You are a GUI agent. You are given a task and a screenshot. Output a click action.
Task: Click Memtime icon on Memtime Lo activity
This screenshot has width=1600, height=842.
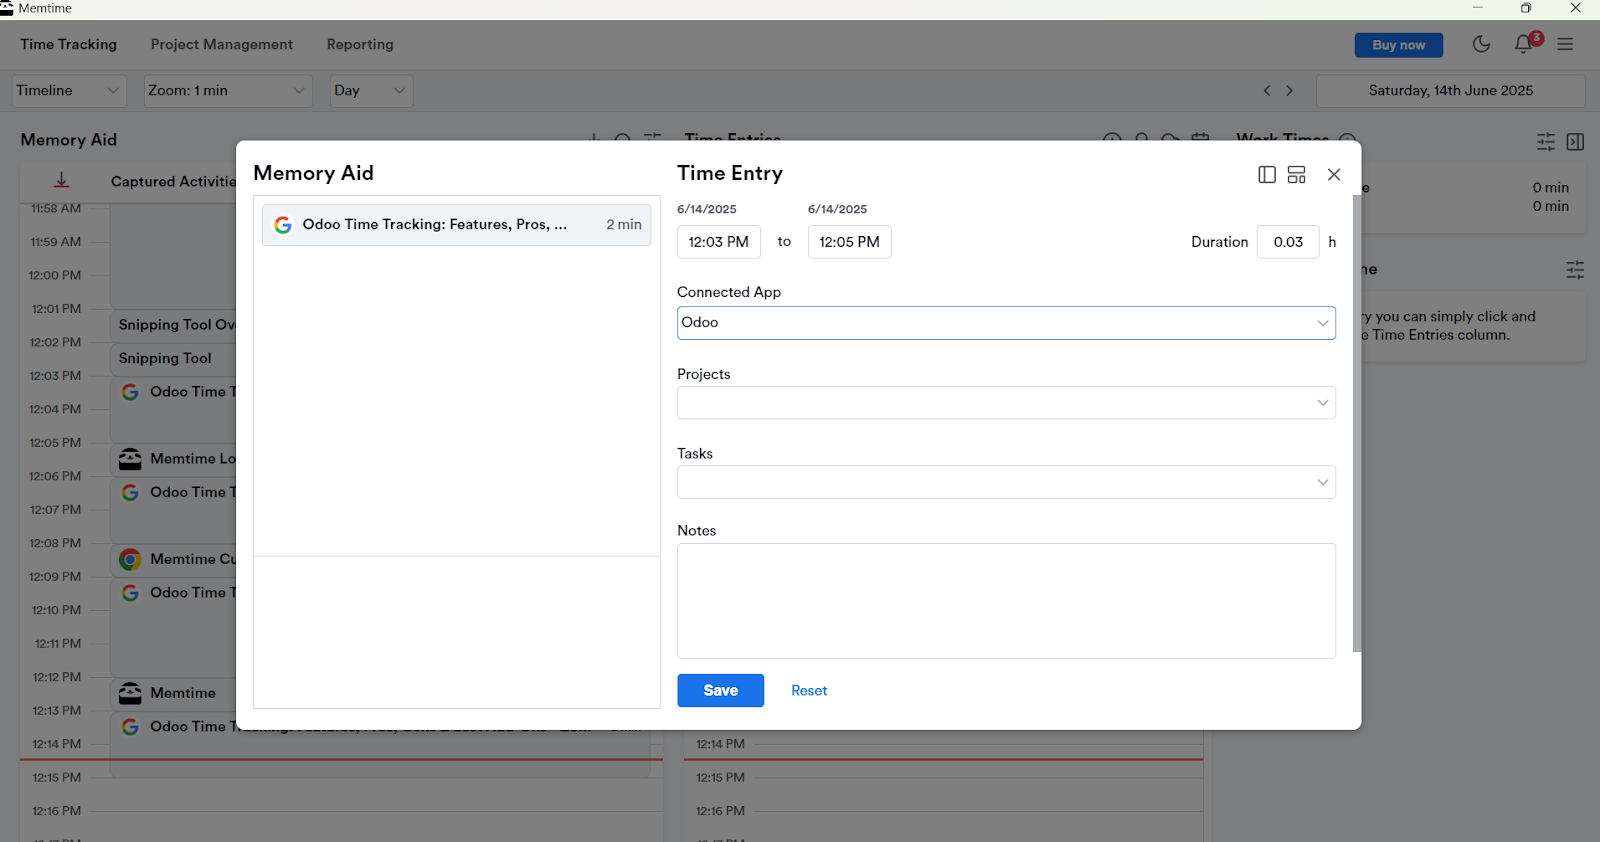pos(130,459)
